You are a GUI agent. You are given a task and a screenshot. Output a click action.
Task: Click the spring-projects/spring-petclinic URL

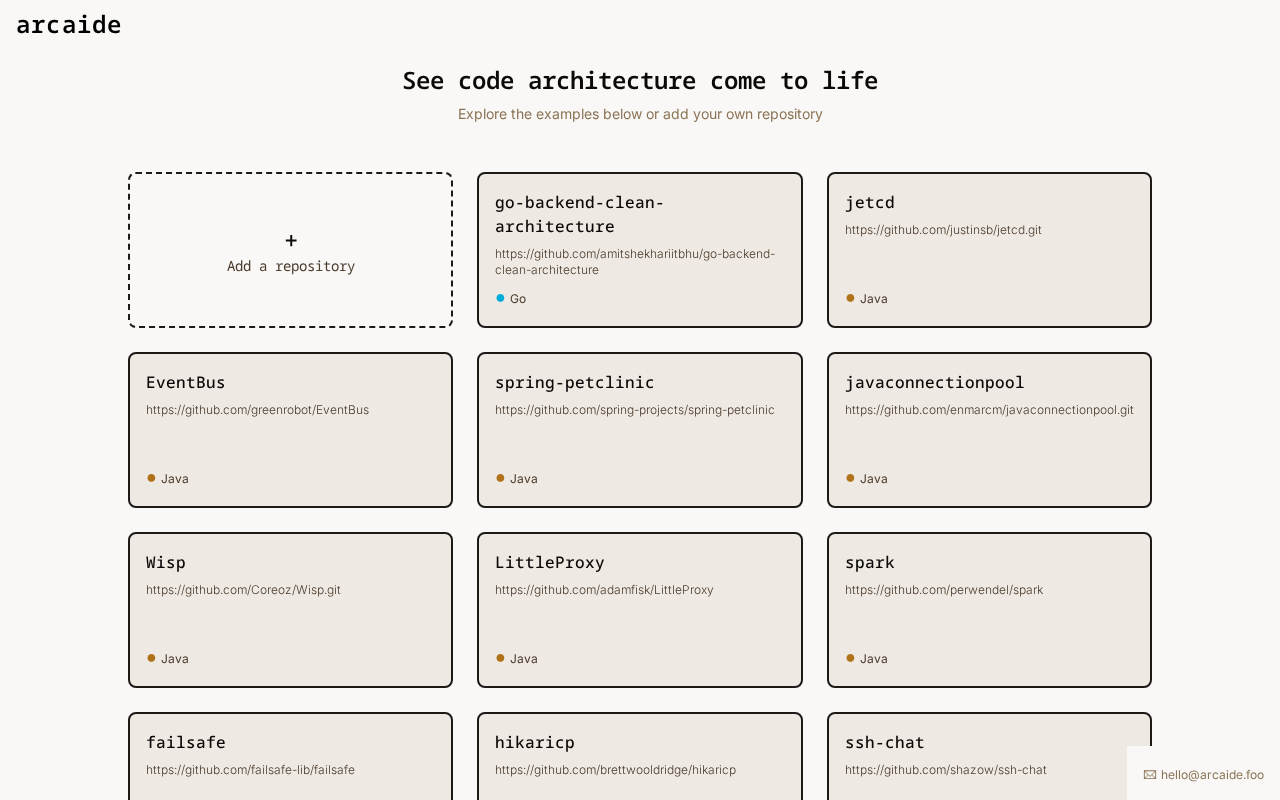click(635, 410)
